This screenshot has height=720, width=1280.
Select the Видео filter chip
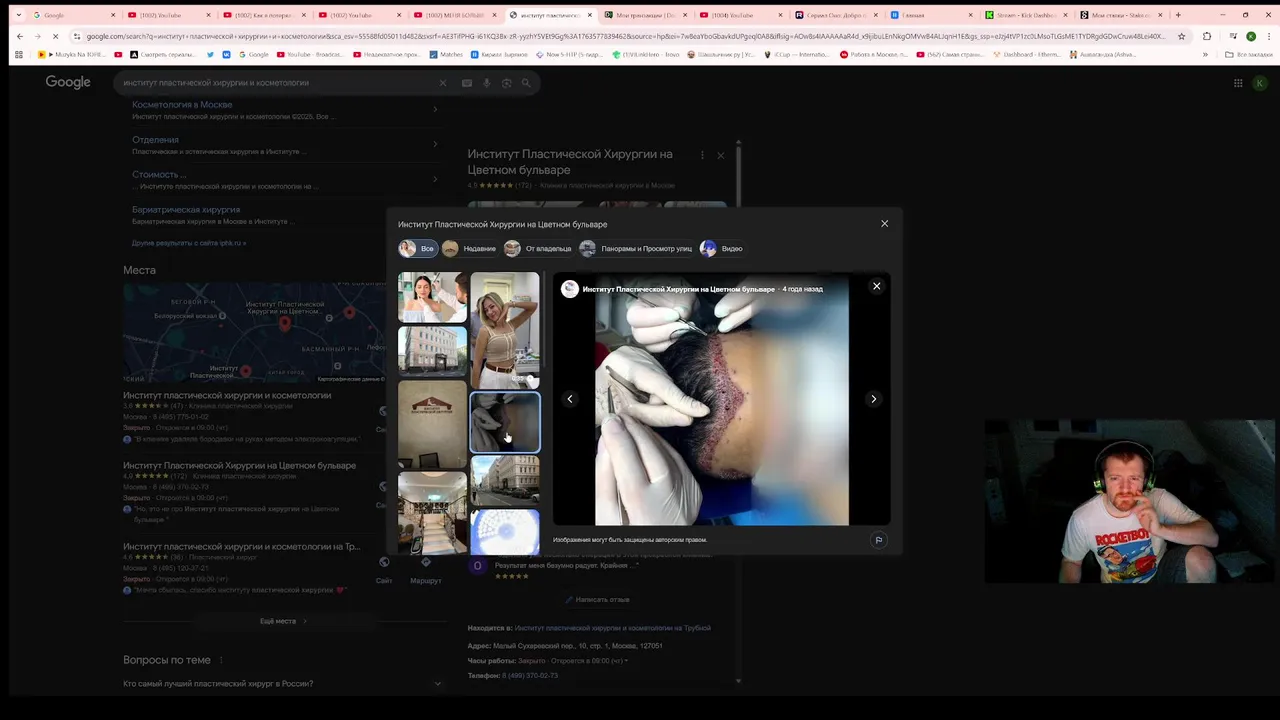[x=722, y=248]
